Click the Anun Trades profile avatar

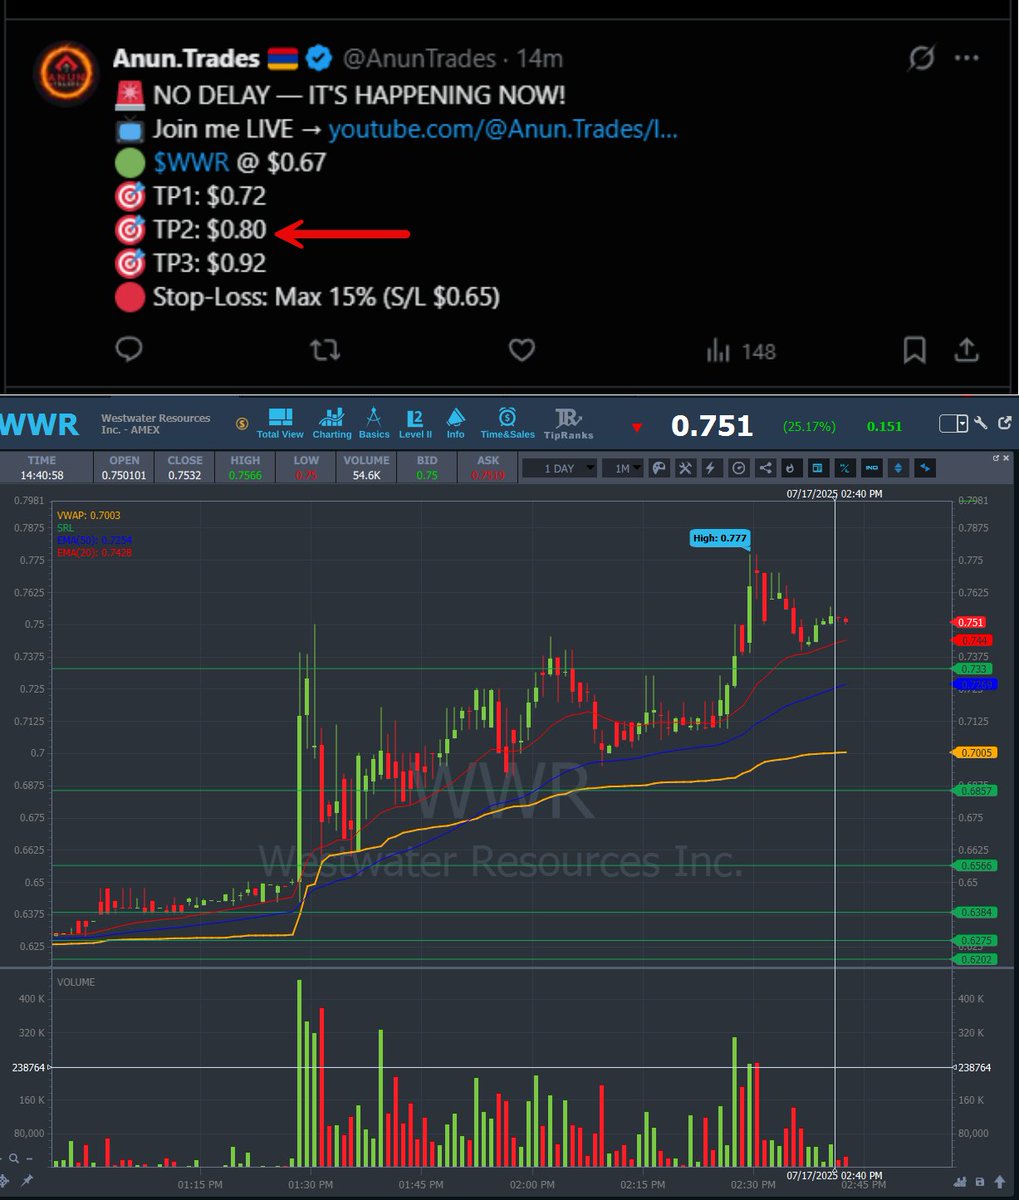coord(65,73)
